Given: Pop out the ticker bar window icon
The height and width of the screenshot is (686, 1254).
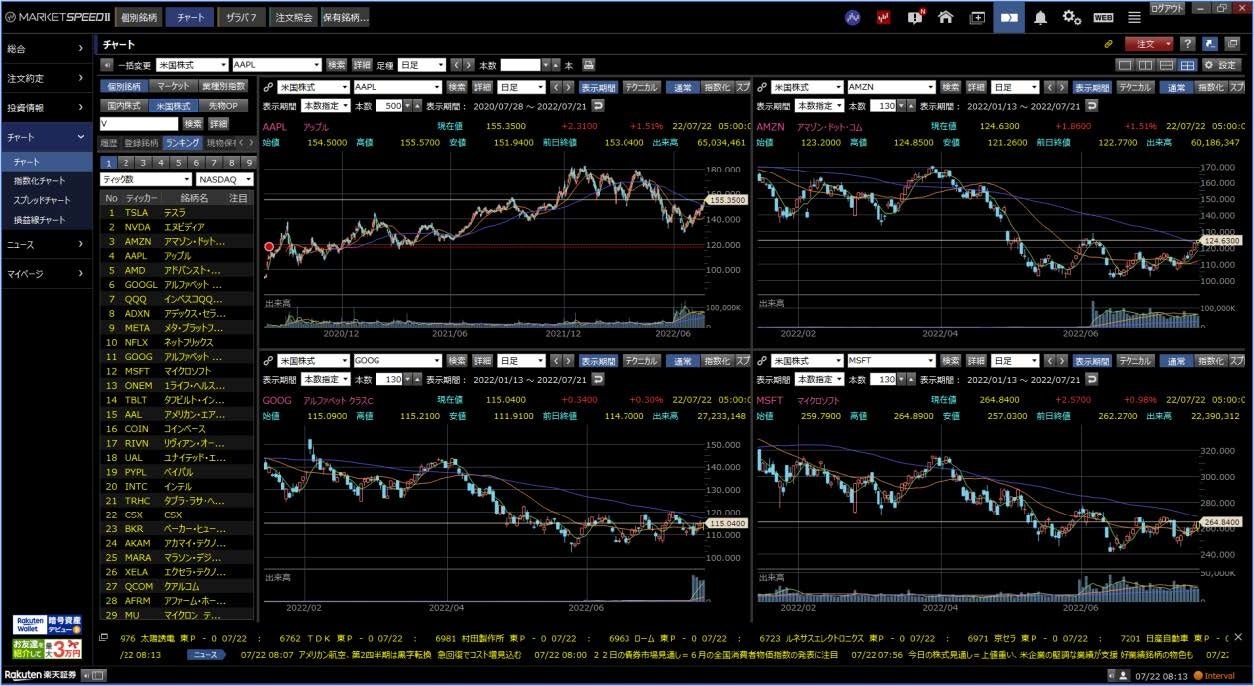Looking at the screenshot, I should 104,637.
